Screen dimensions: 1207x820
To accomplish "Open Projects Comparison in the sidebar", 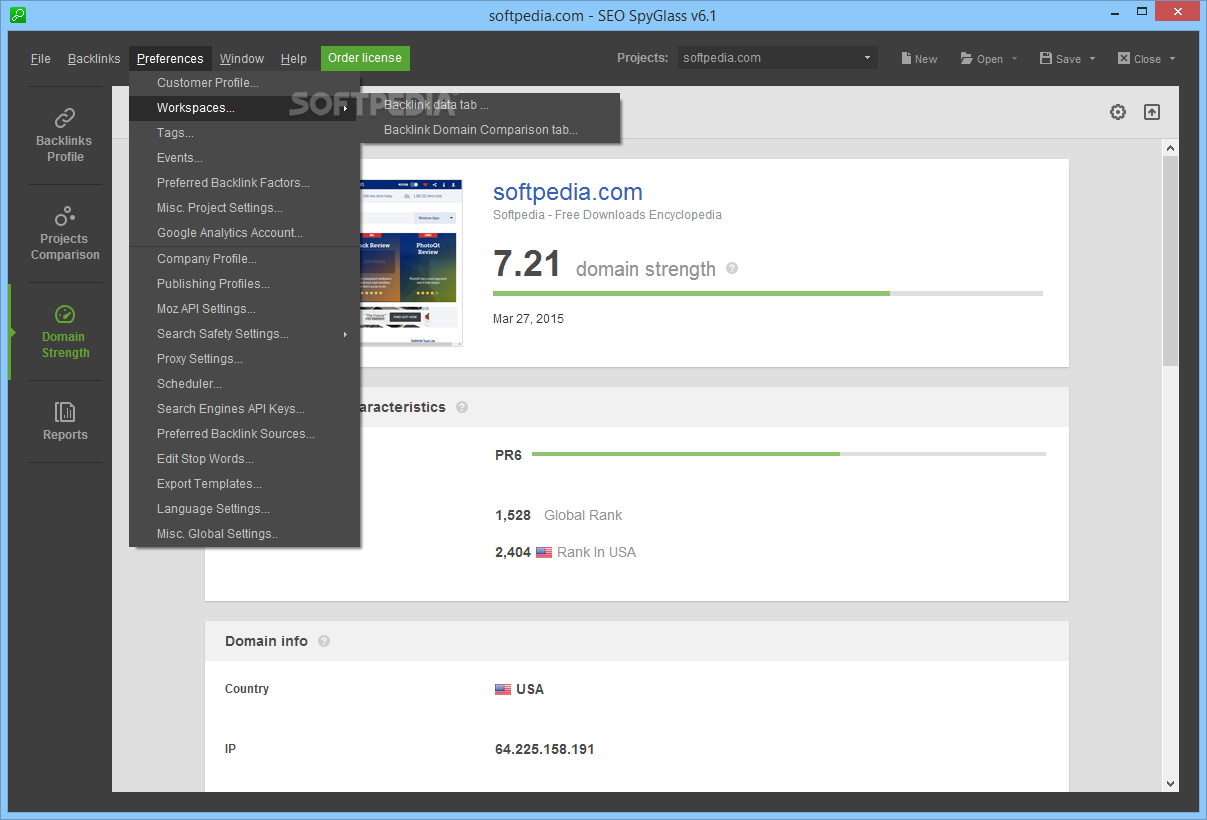I will (65, 234).
